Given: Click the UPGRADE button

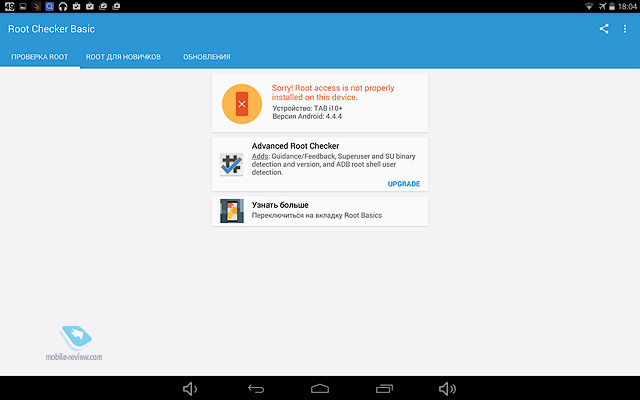Looking at the screenshot, I should coord(403,184).
